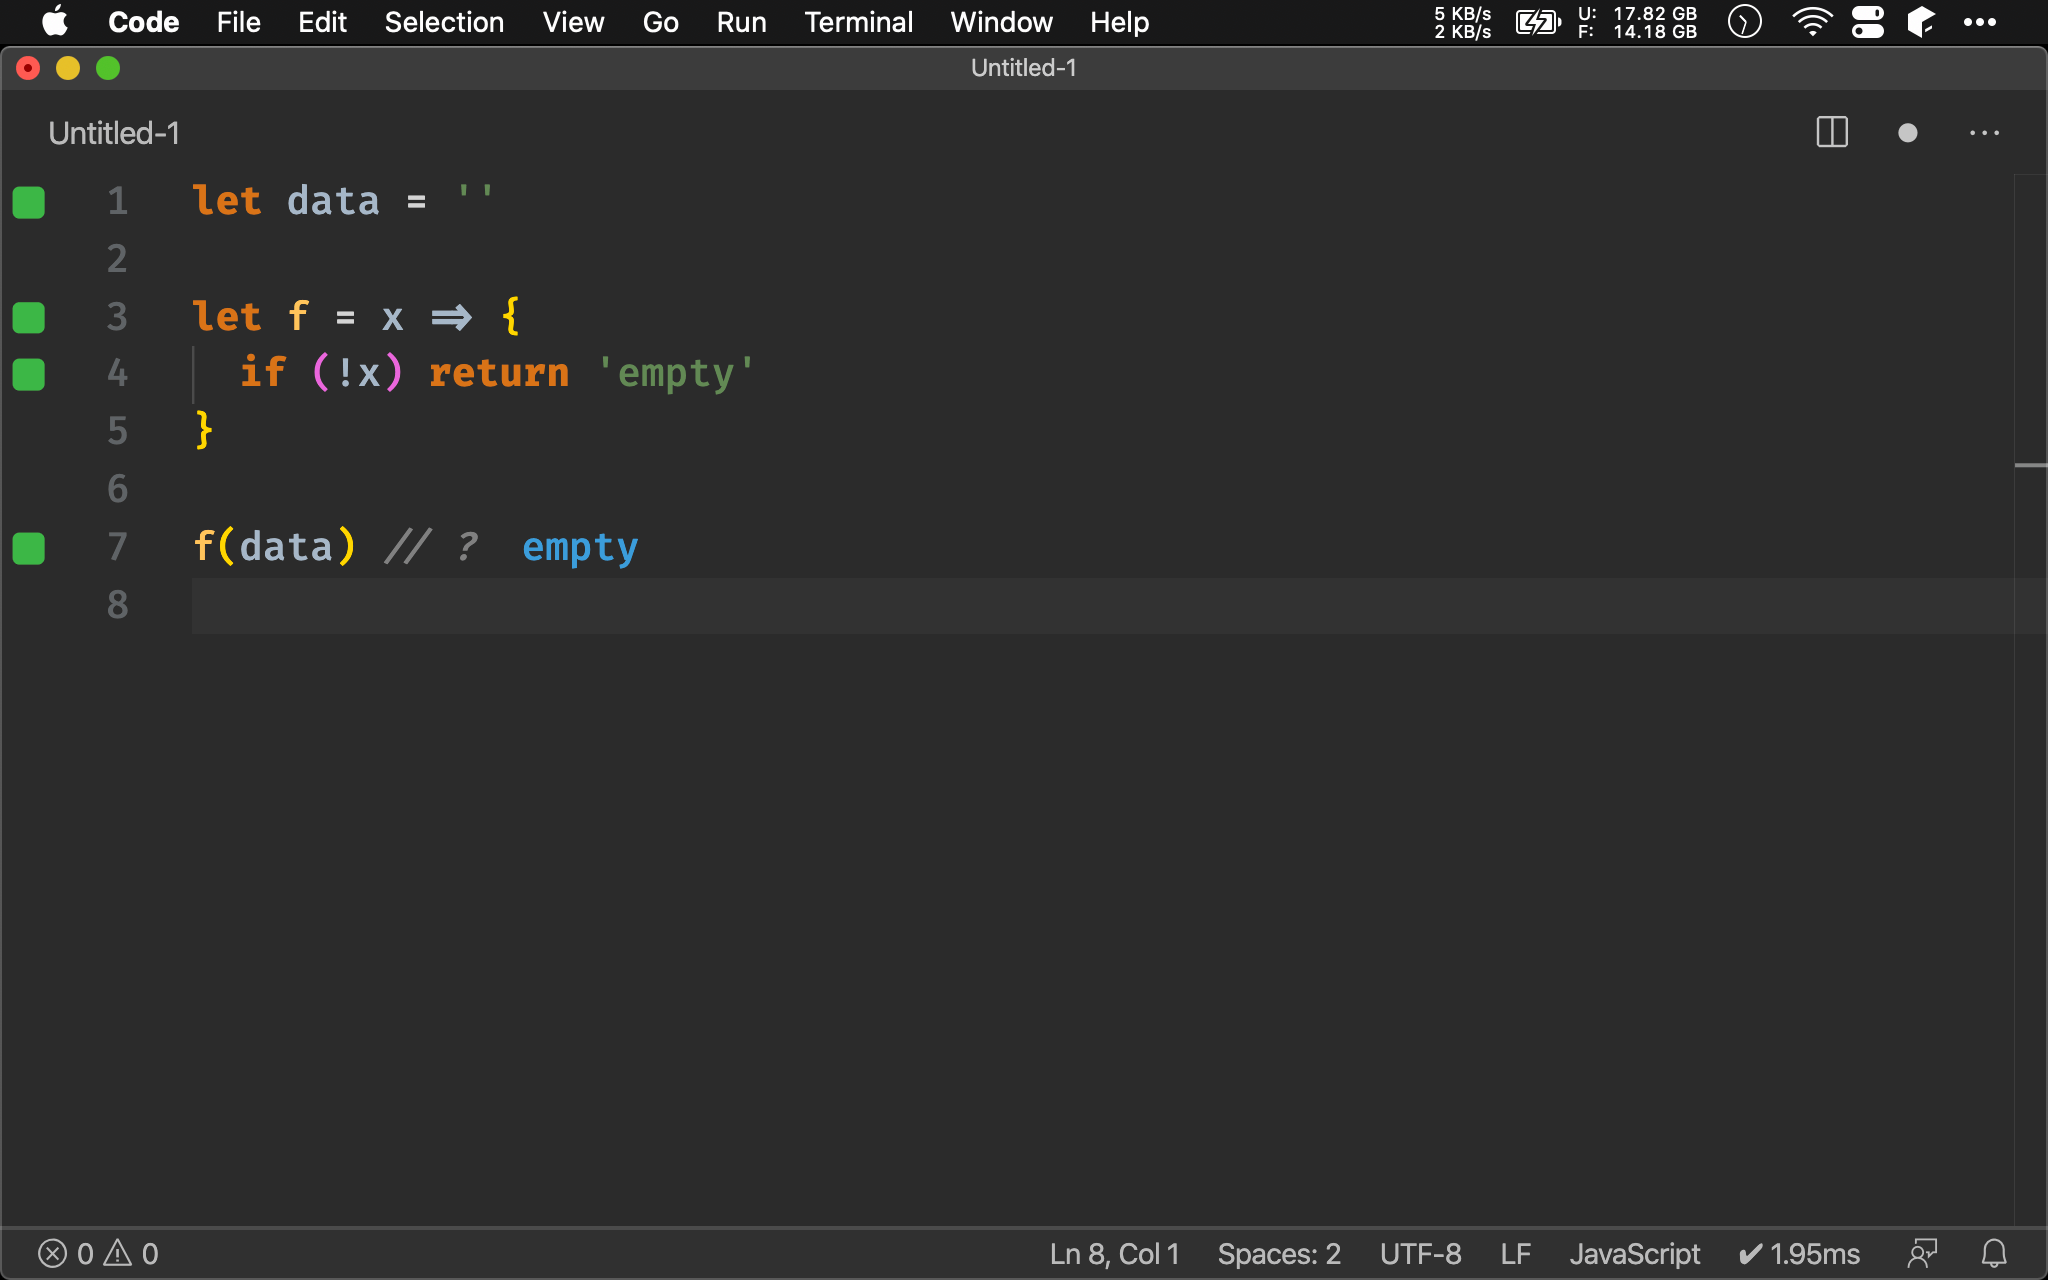2048x1280 pixels.
Task: Click the f(data) call on line 7
Action: (274, 547)
